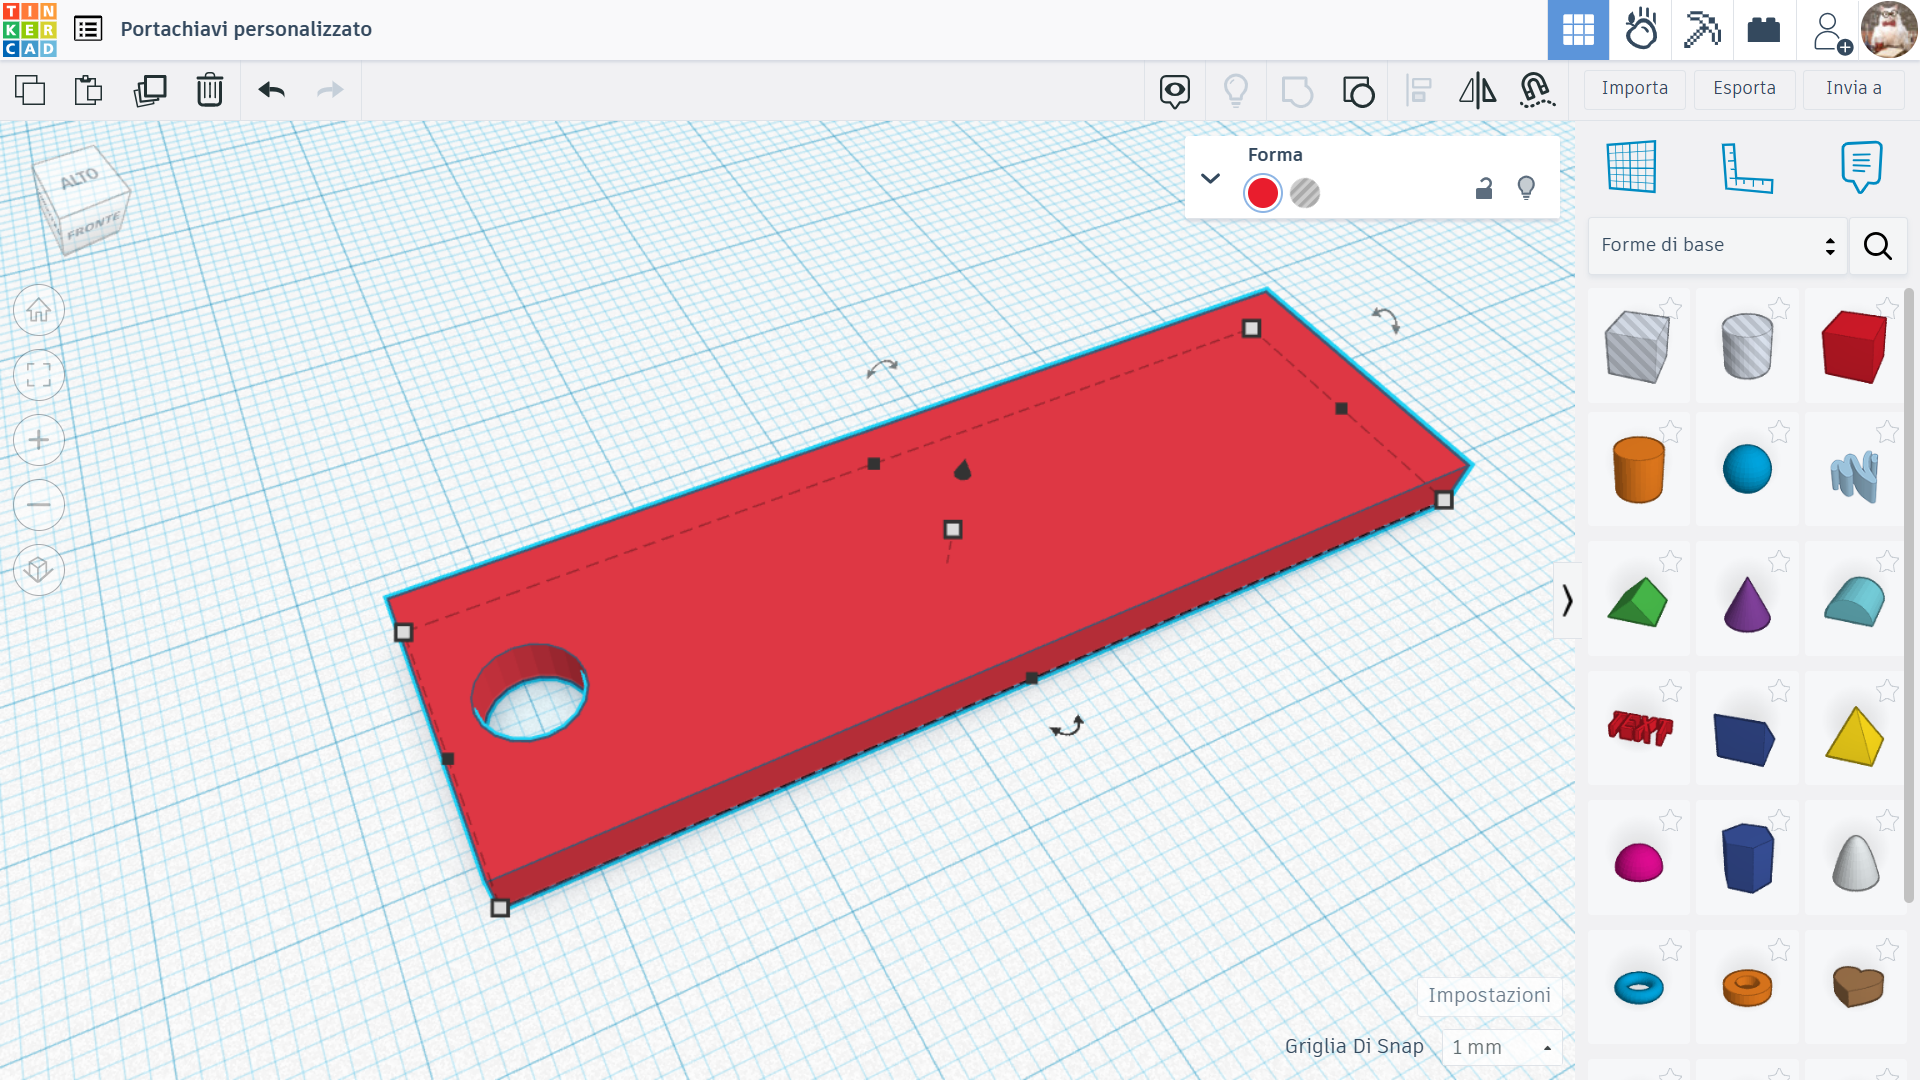Toggle the shape lock icon
1920x1080 pixels.
[x=1484, y=188]
